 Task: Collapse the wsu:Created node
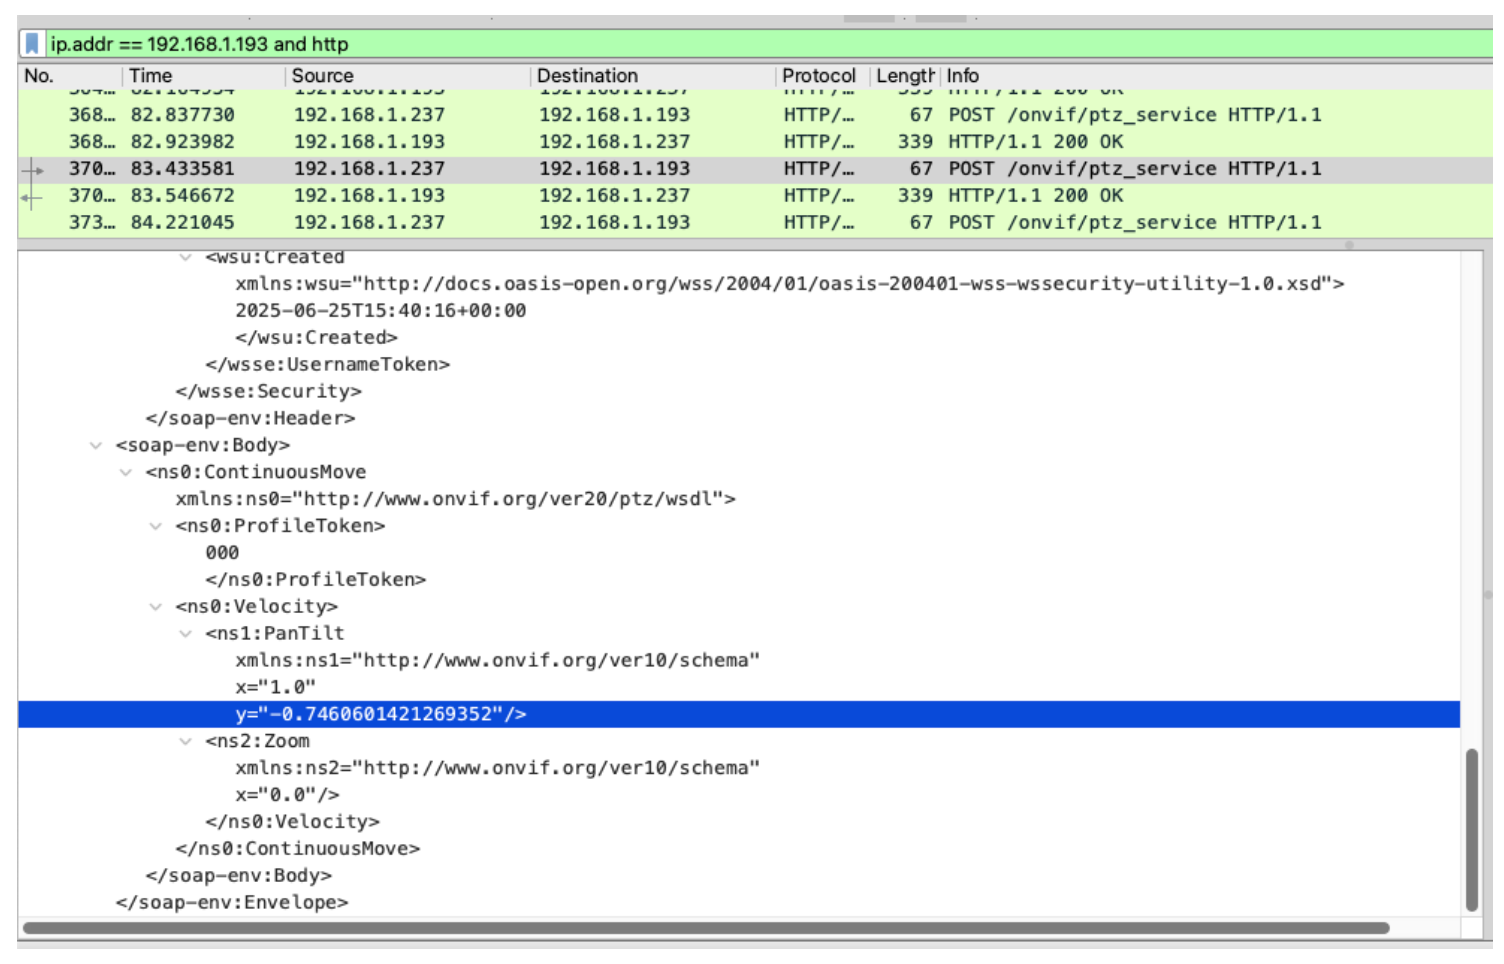pyautogui.click(x=186, y=257)
